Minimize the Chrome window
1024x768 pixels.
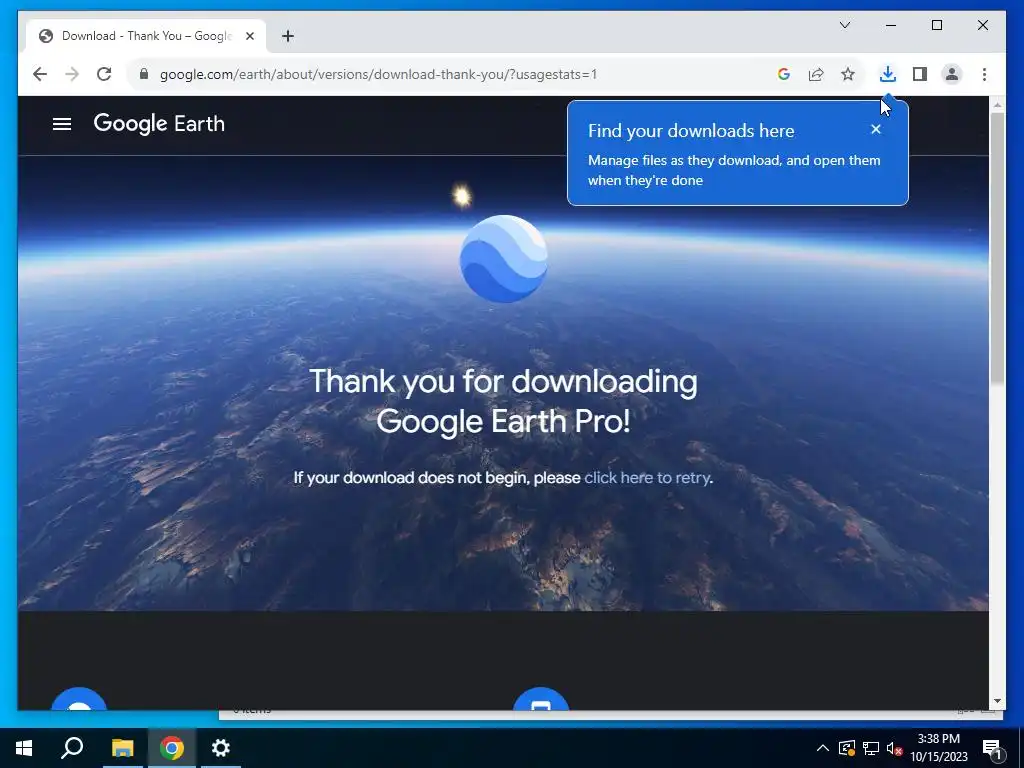tap(891, 25)
